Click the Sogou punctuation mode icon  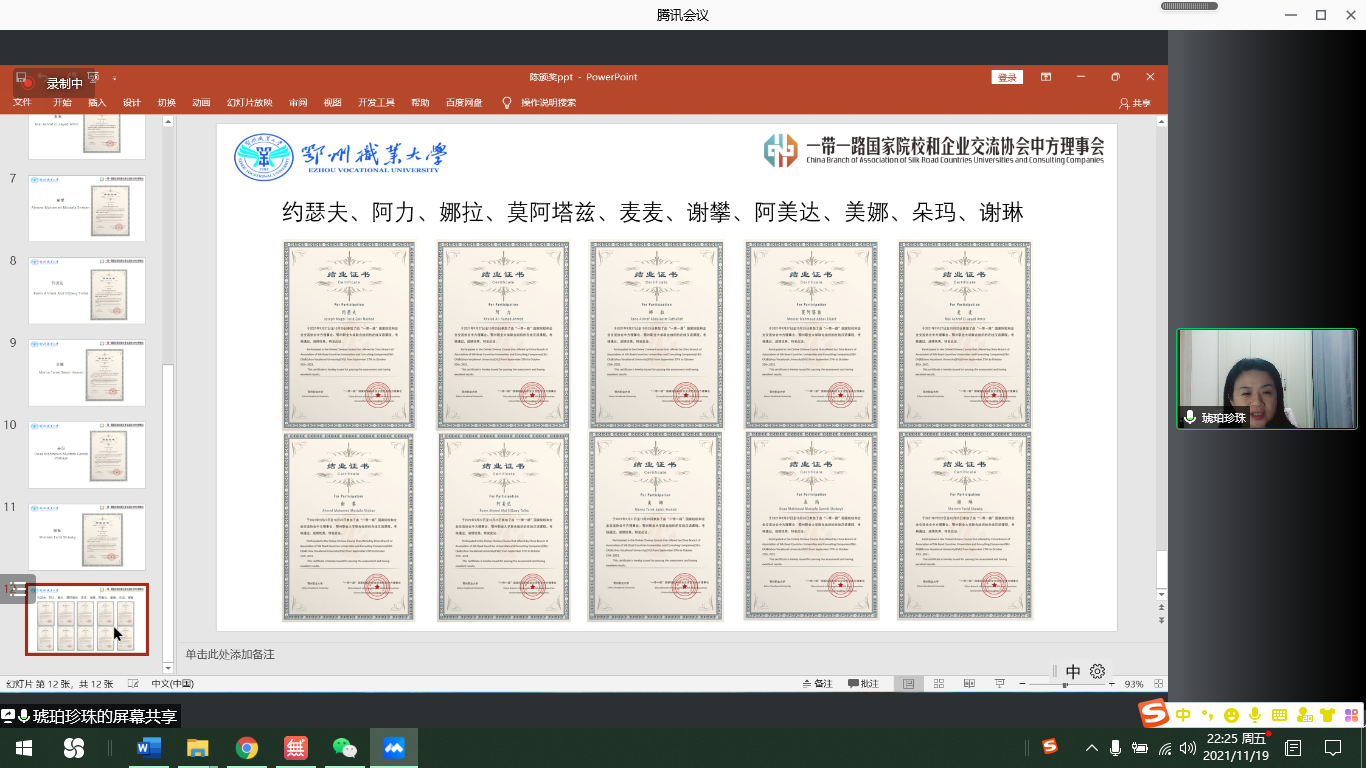[1207, 715]
